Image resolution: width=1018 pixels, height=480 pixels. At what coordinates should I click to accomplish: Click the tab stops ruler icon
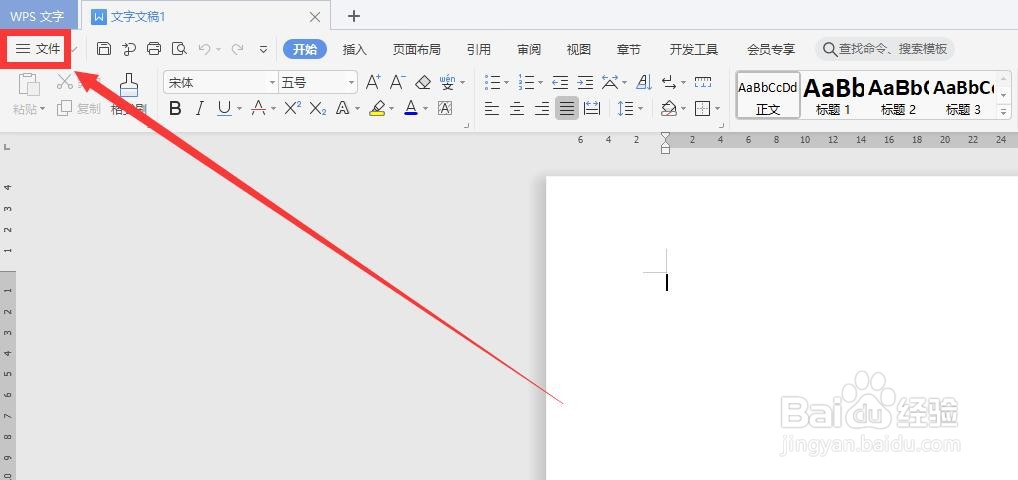coord(702,82)
